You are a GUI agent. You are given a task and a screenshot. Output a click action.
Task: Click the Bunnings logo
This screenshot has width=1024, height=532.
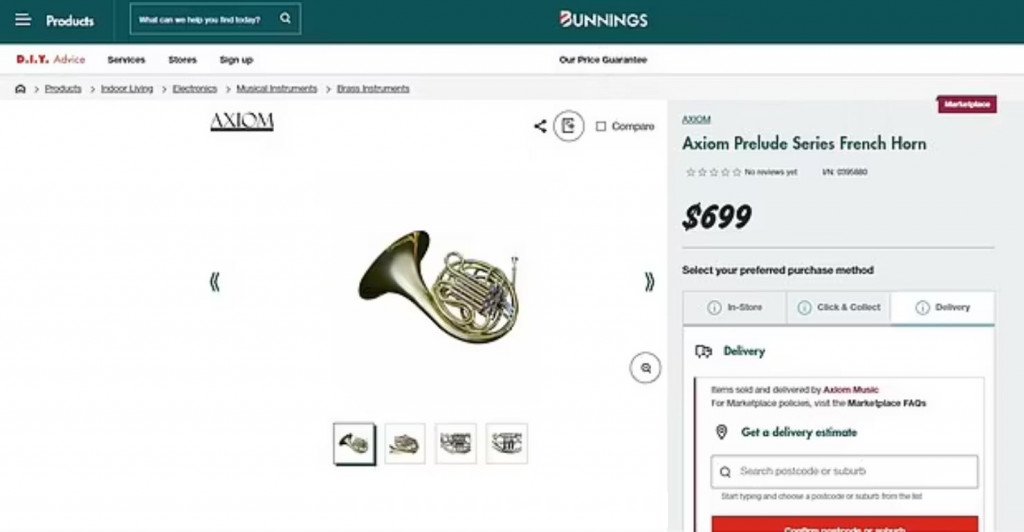click(603, 20)
